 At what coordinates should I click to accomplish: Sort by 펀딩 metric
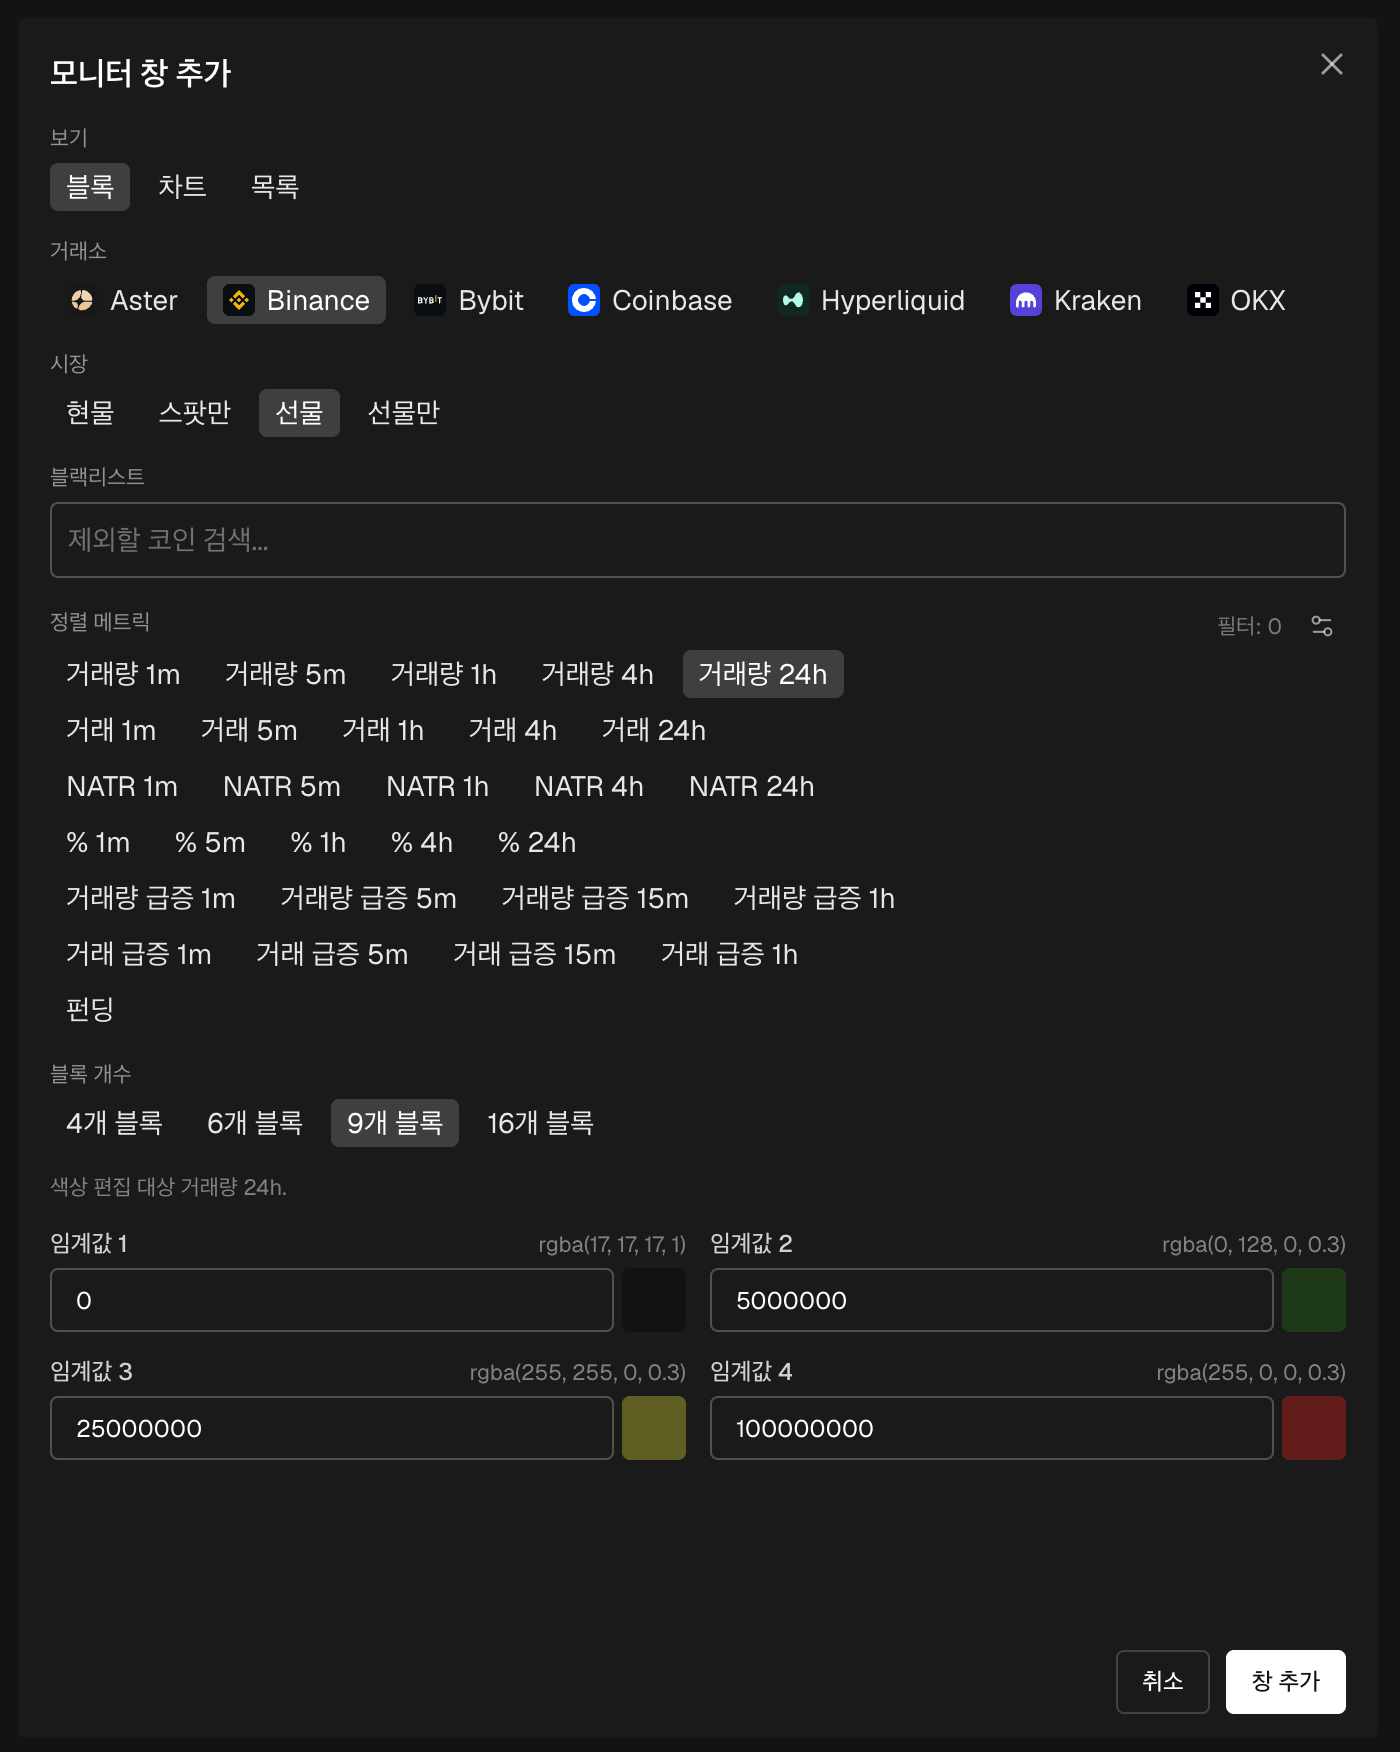pos(90,1010)
